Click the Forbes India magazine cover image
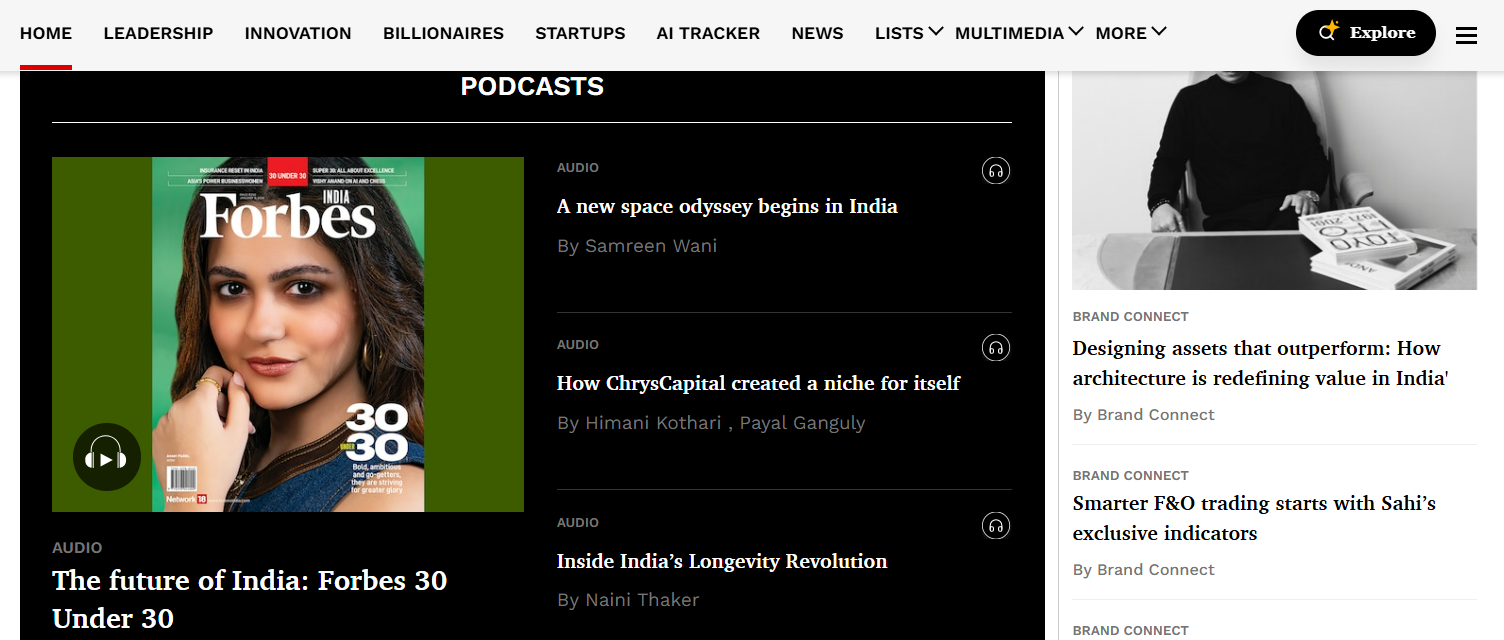 pyautogui.click(x=288, y=334)
